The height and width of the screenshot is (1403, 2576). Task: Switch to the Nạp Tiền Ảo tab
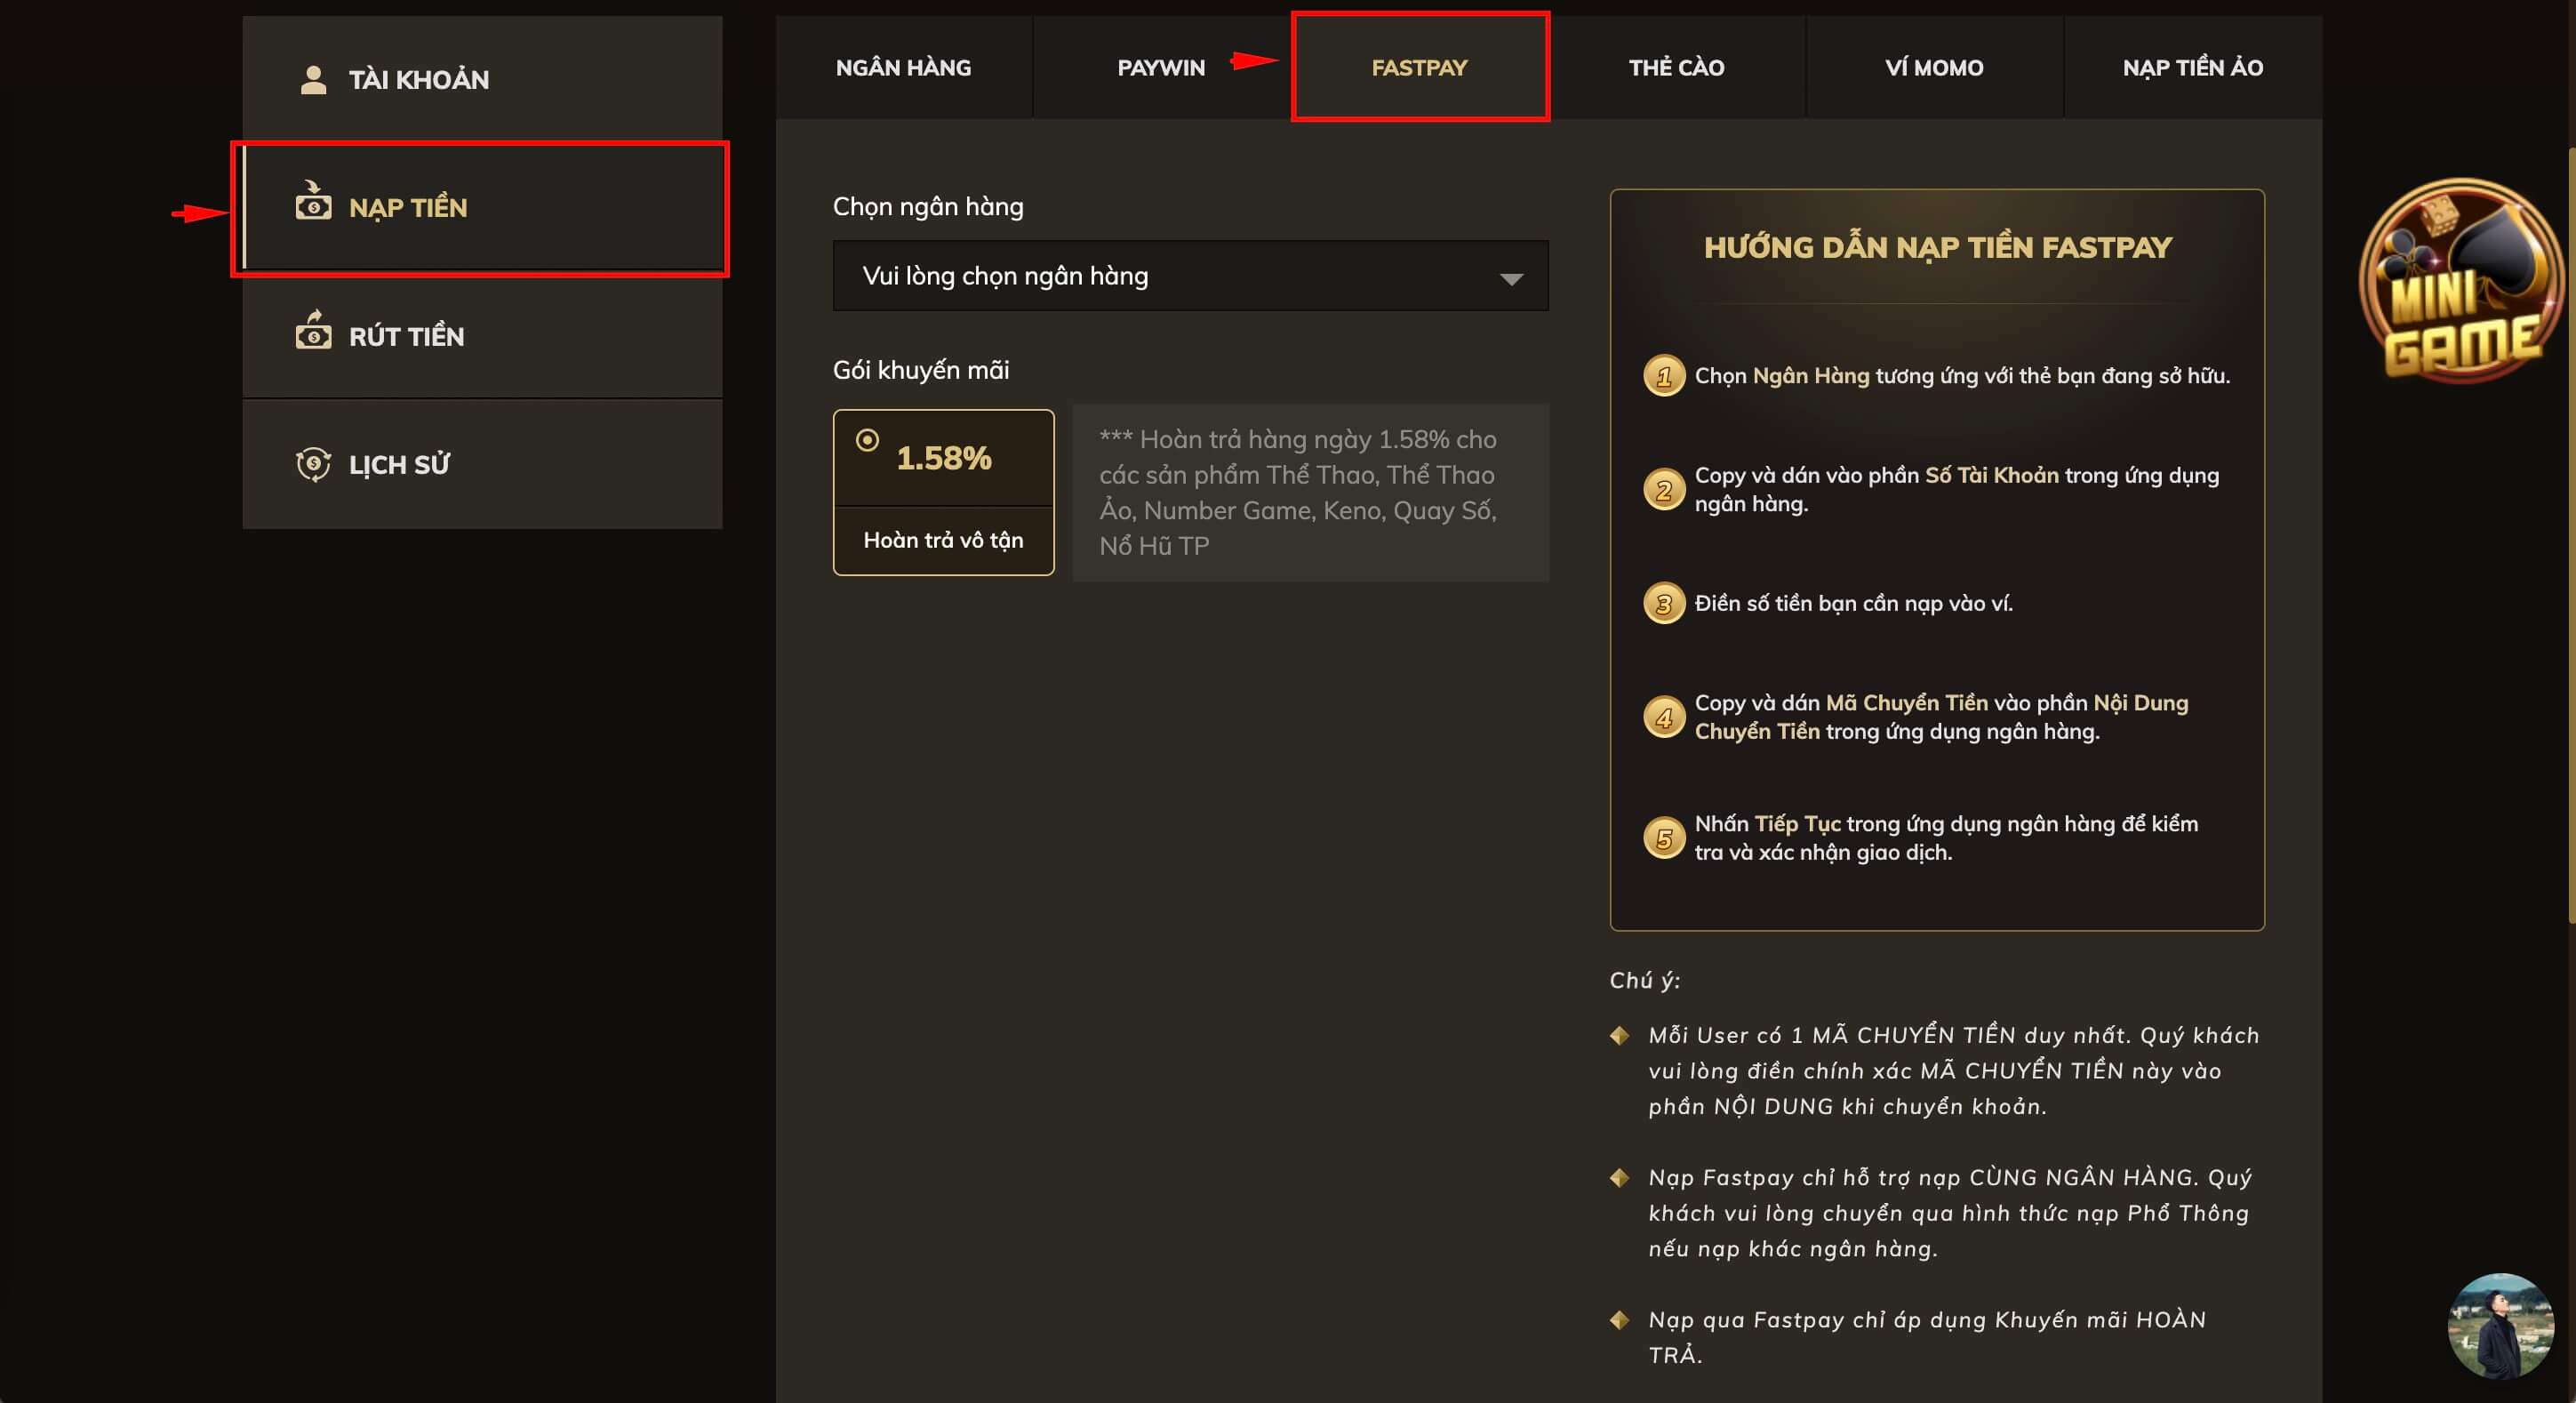pyautogui.click(x=2193, y=67)
